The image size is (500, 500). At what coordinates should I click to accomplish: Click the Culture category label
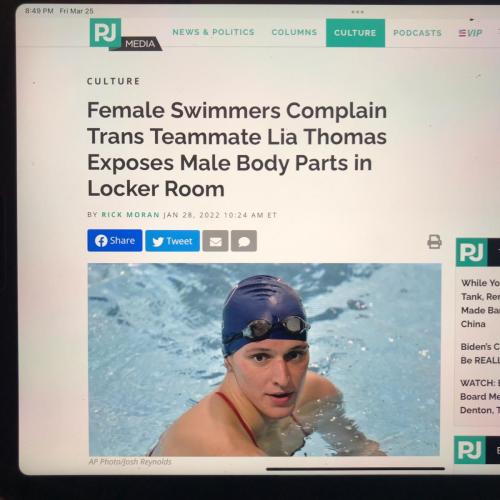pos(114,81)
